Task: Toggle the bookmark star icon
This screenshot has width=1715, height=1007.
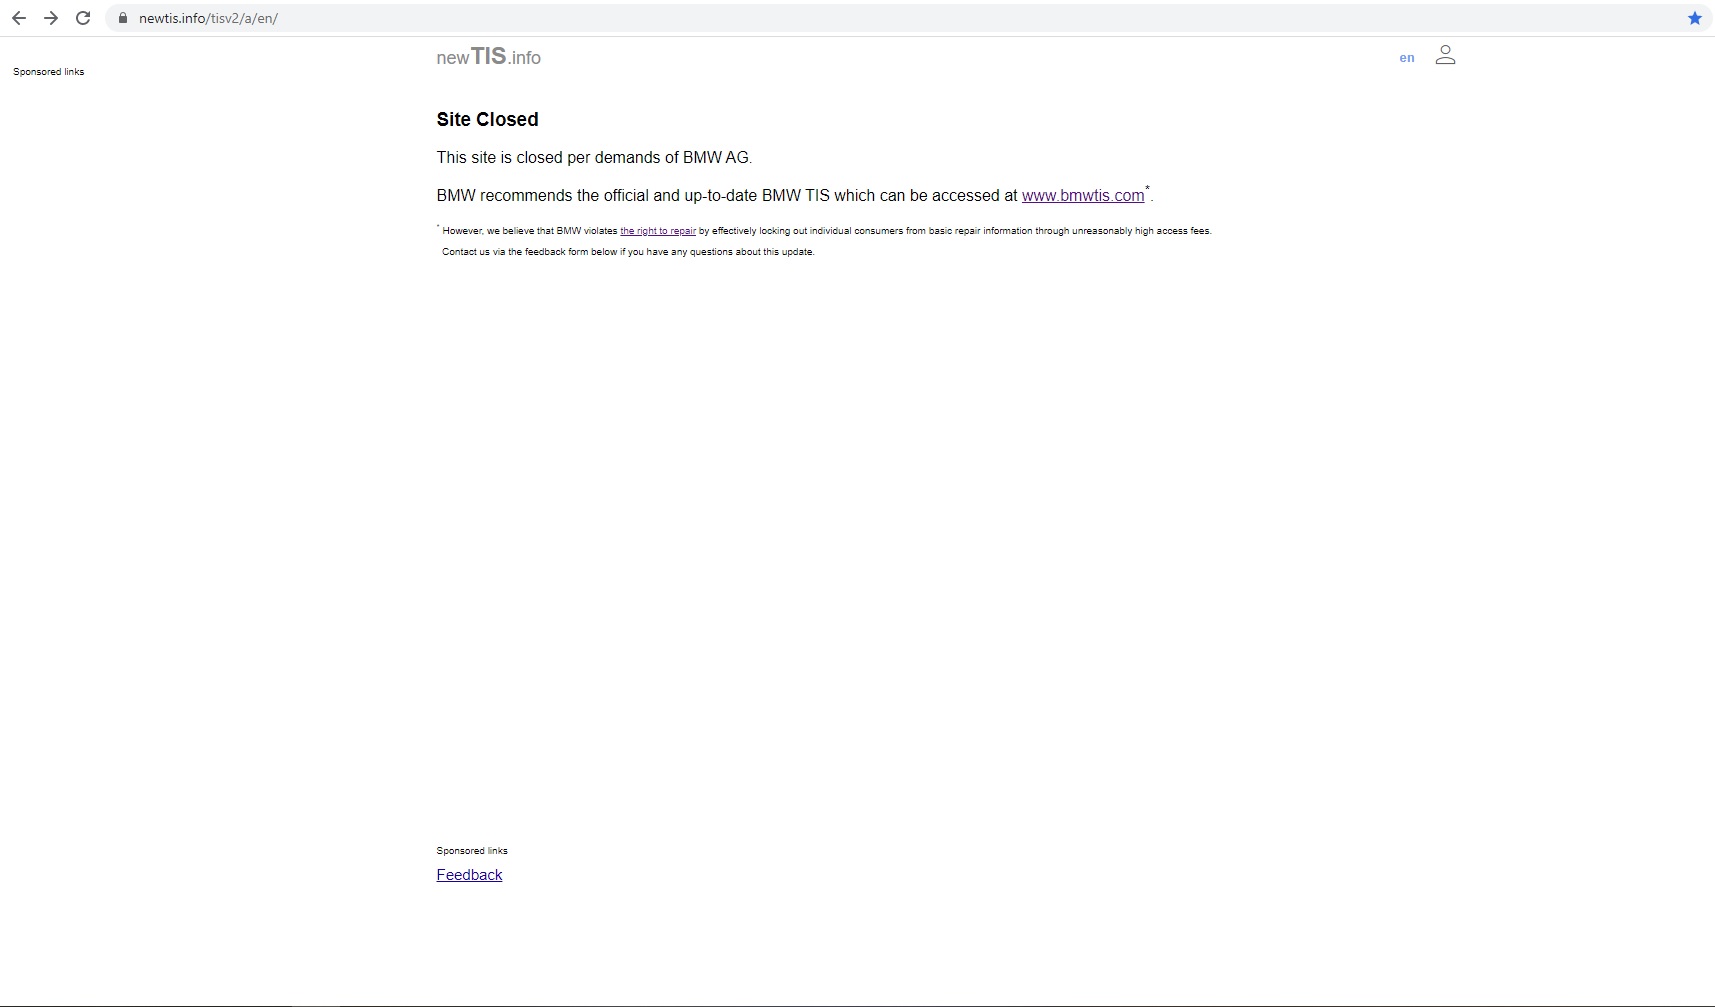Action: pos(1694,18)
